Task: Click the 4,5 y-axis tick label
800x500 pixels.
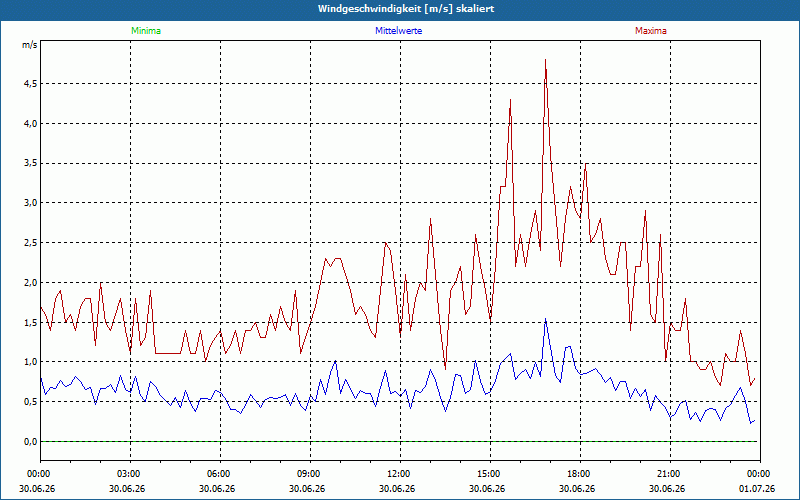Action: point(31,84)
